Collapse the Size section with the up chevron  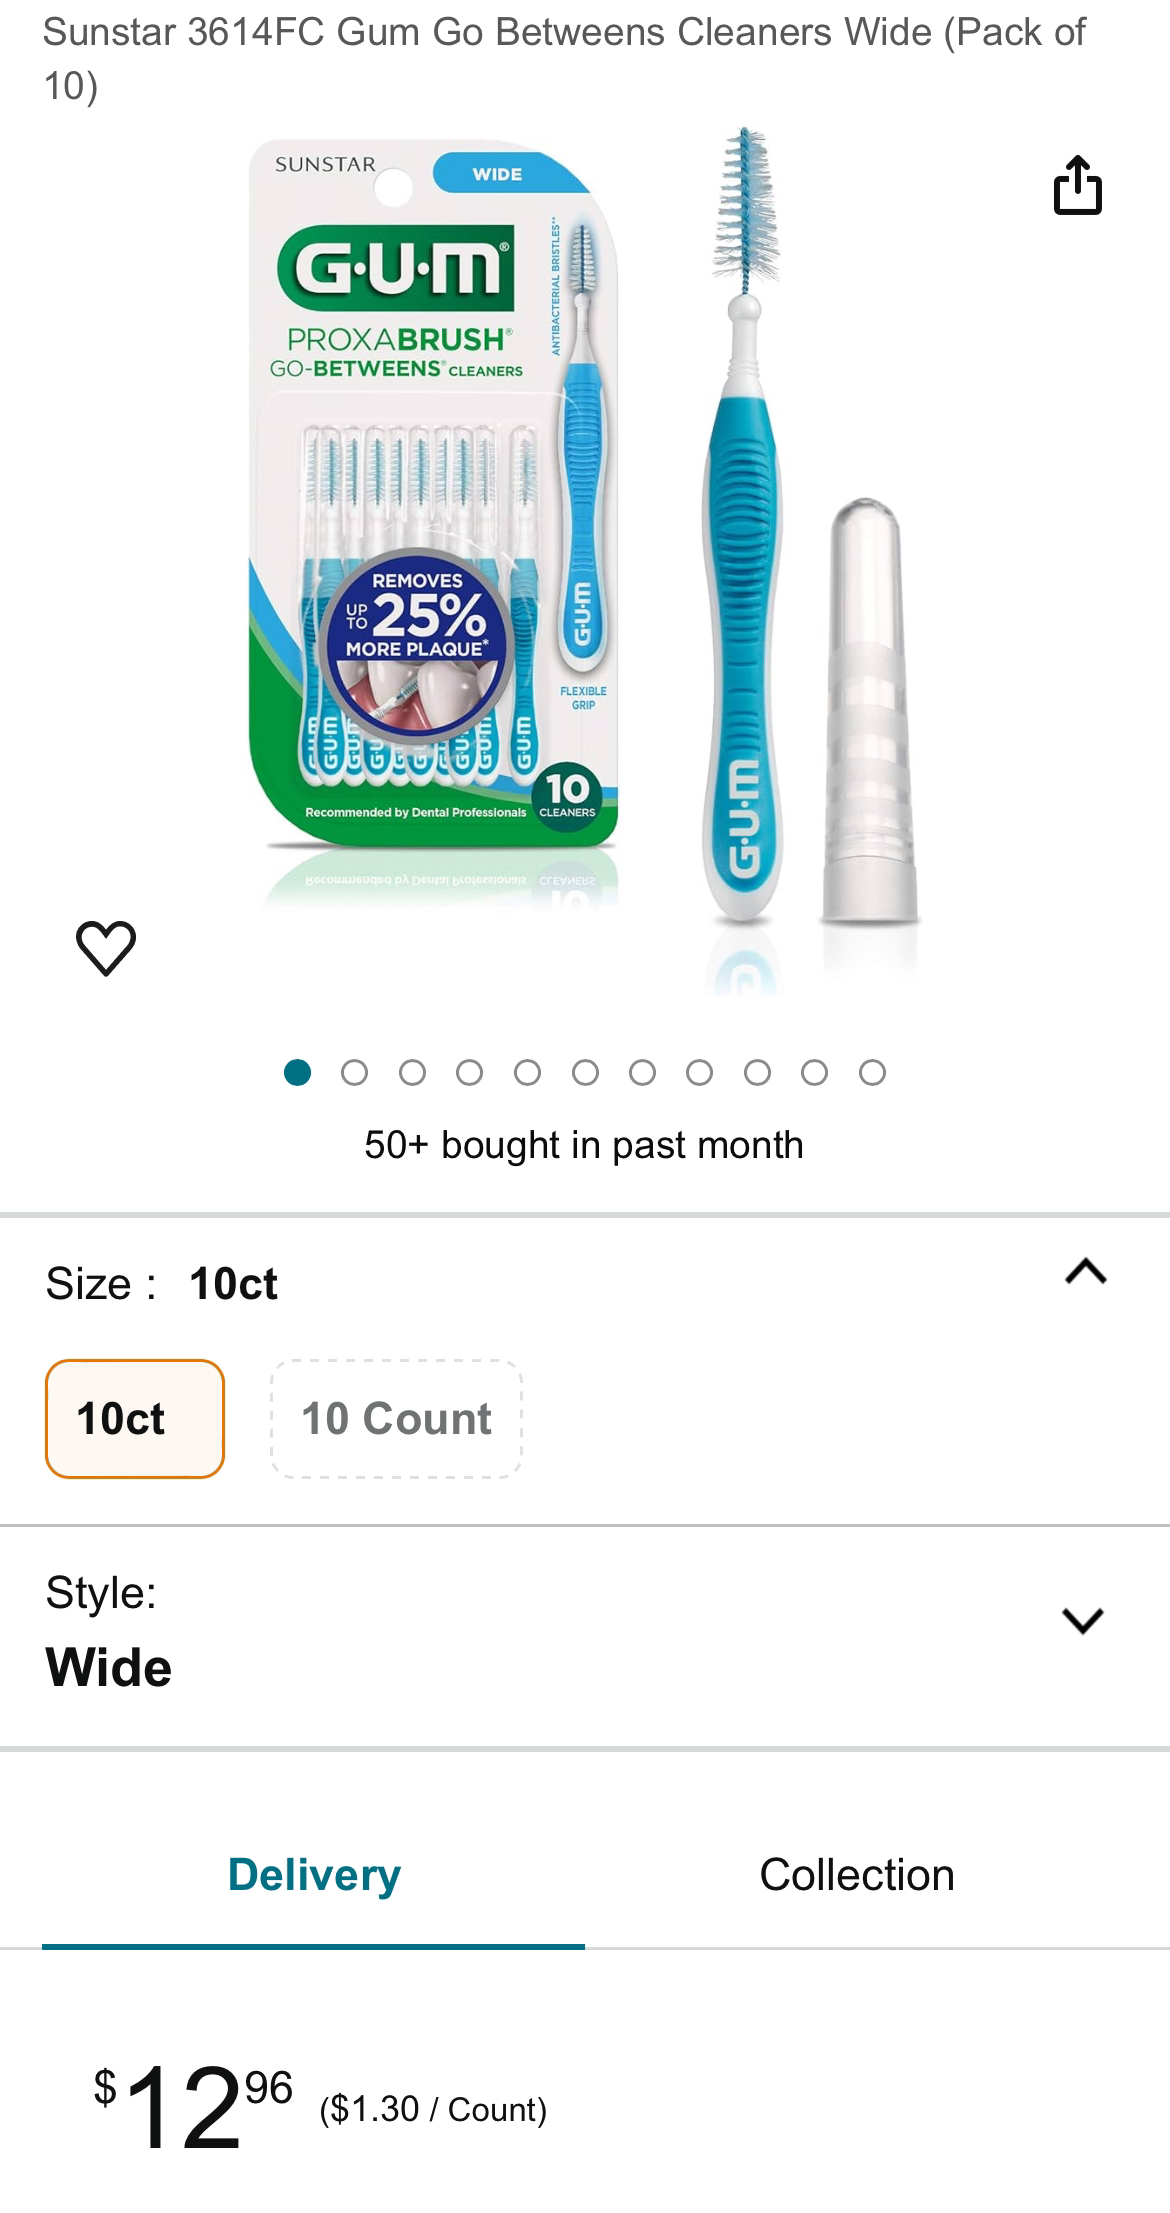pyautogui.click(x=1083, y=1272)
